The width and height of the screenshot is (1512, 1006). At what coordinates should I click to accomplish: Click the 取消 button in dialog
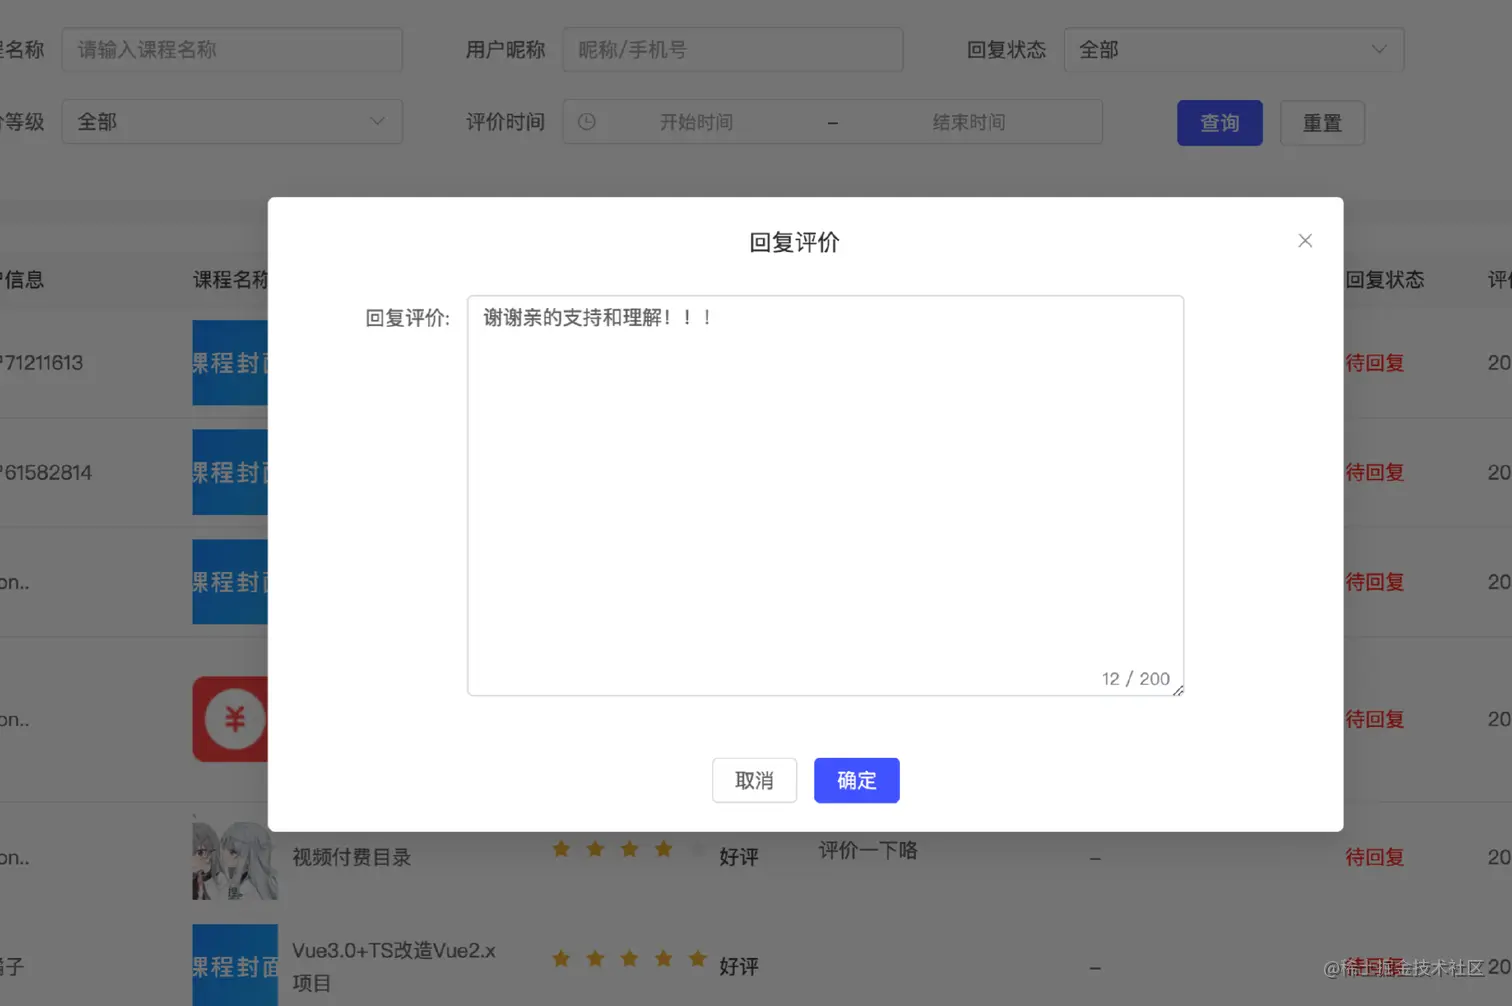click(x=754, y=780)
